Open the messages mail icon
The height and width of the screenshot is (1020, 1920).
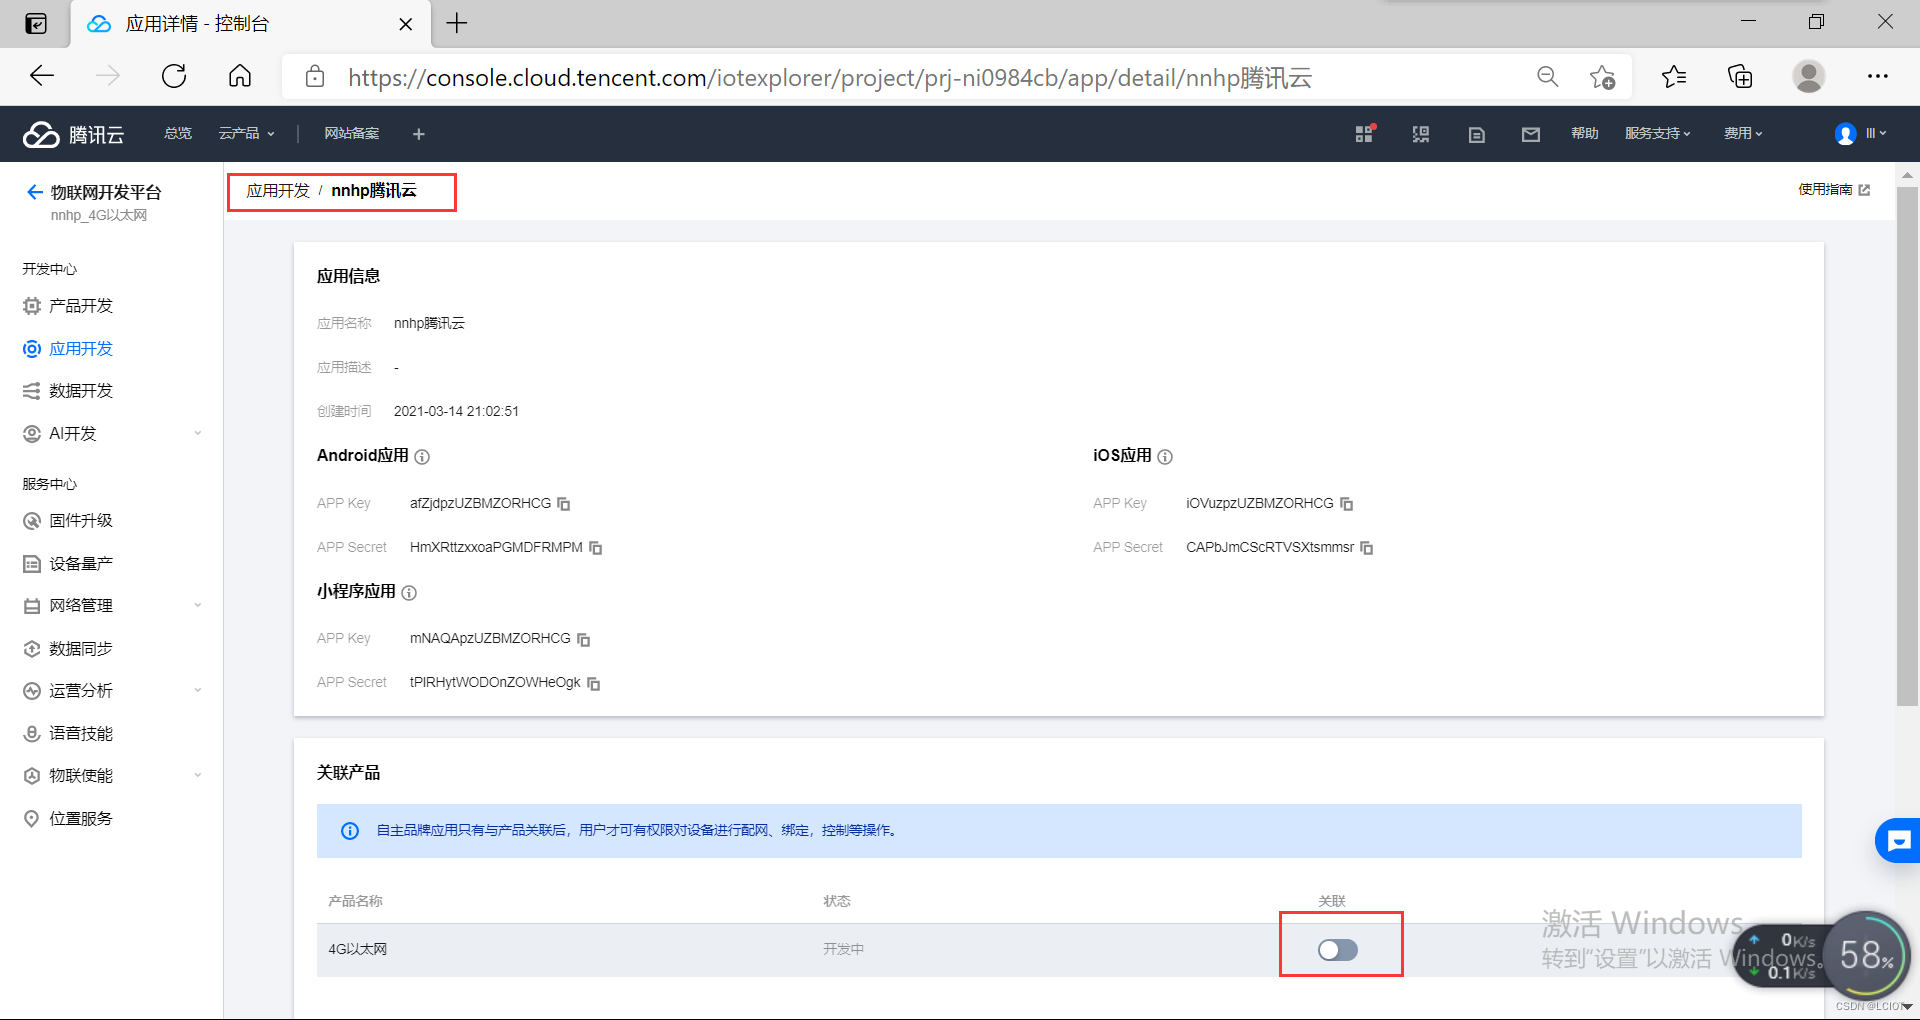1531,134
